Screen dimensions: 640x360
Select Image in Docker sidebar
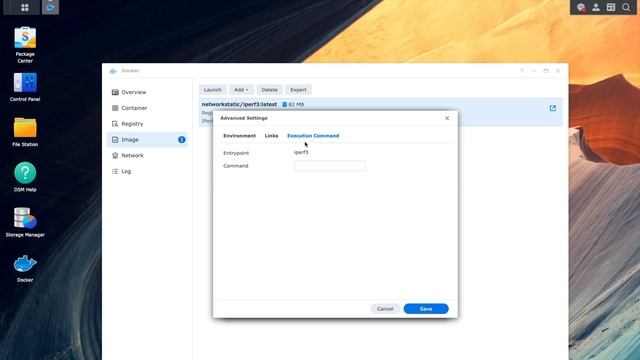point(147,140)
